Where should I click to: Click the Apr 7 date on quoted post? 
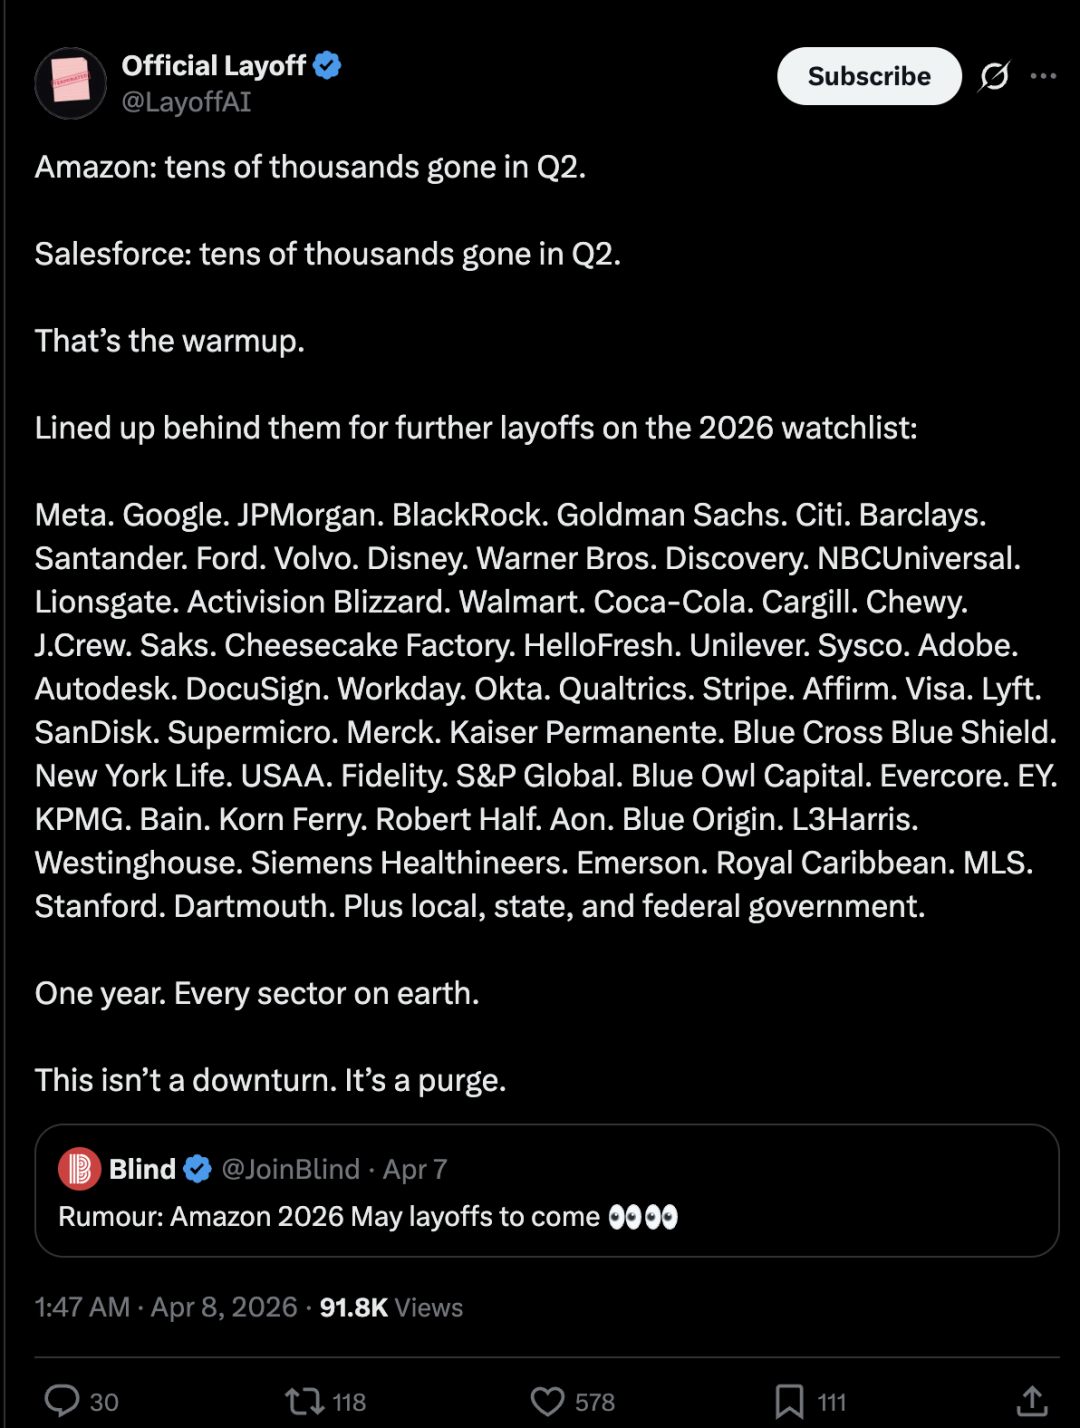(415, 1169)
